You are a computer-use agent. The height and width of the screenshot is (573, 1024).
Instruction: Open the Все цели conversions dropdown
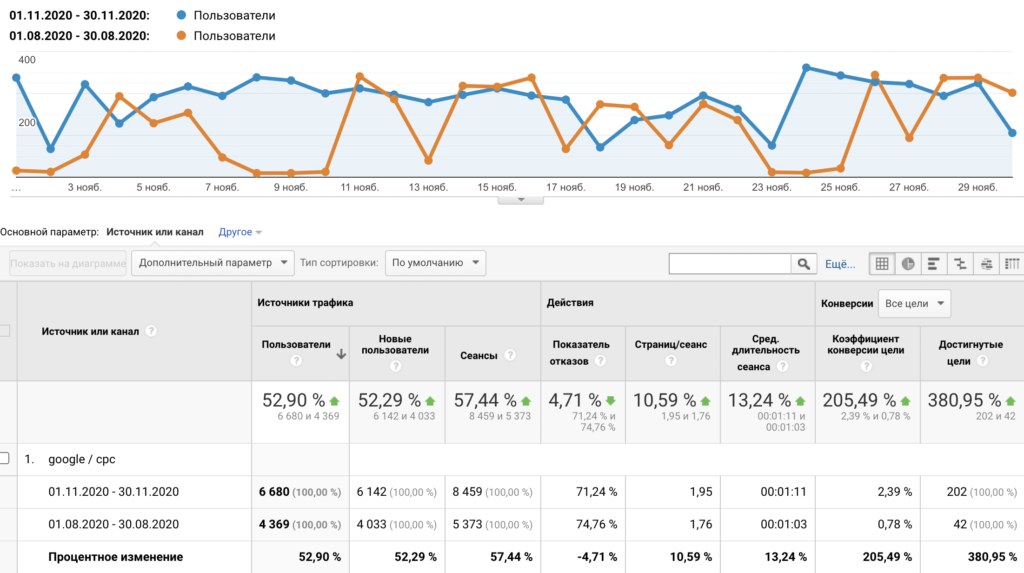pos(914,303)
